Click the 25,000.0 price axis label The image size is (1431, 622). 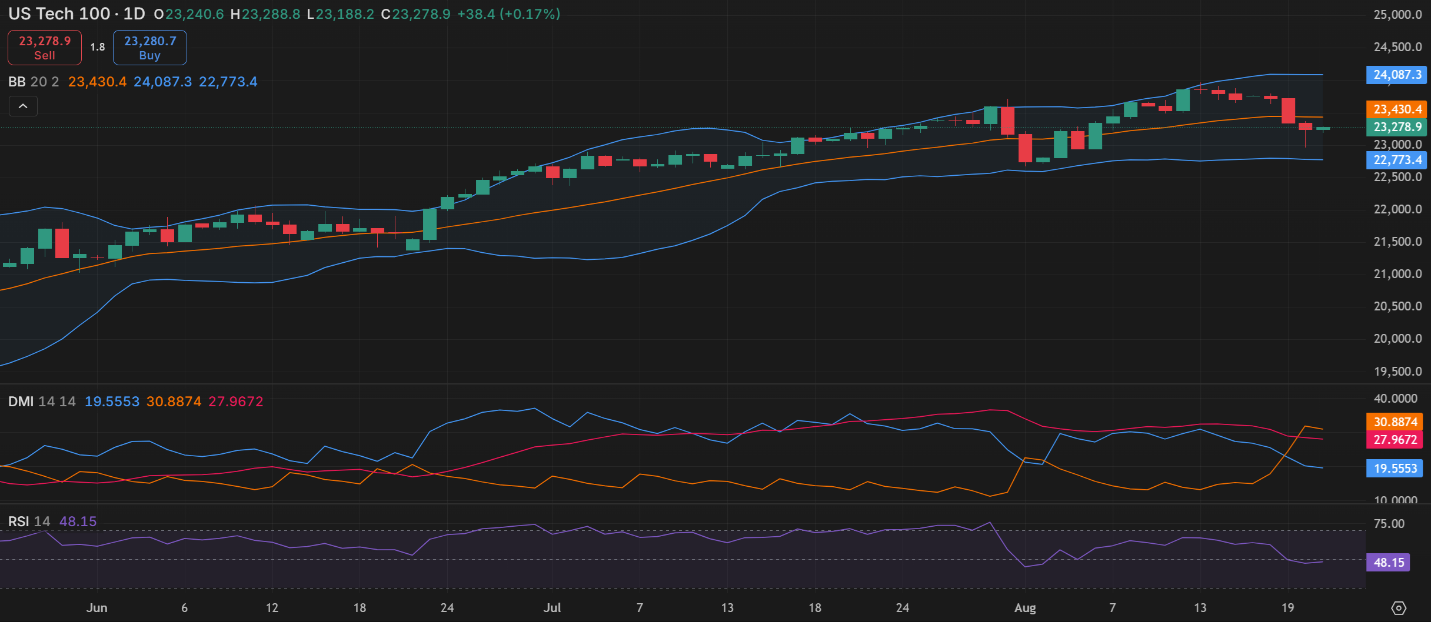(x=1400, y=15)
